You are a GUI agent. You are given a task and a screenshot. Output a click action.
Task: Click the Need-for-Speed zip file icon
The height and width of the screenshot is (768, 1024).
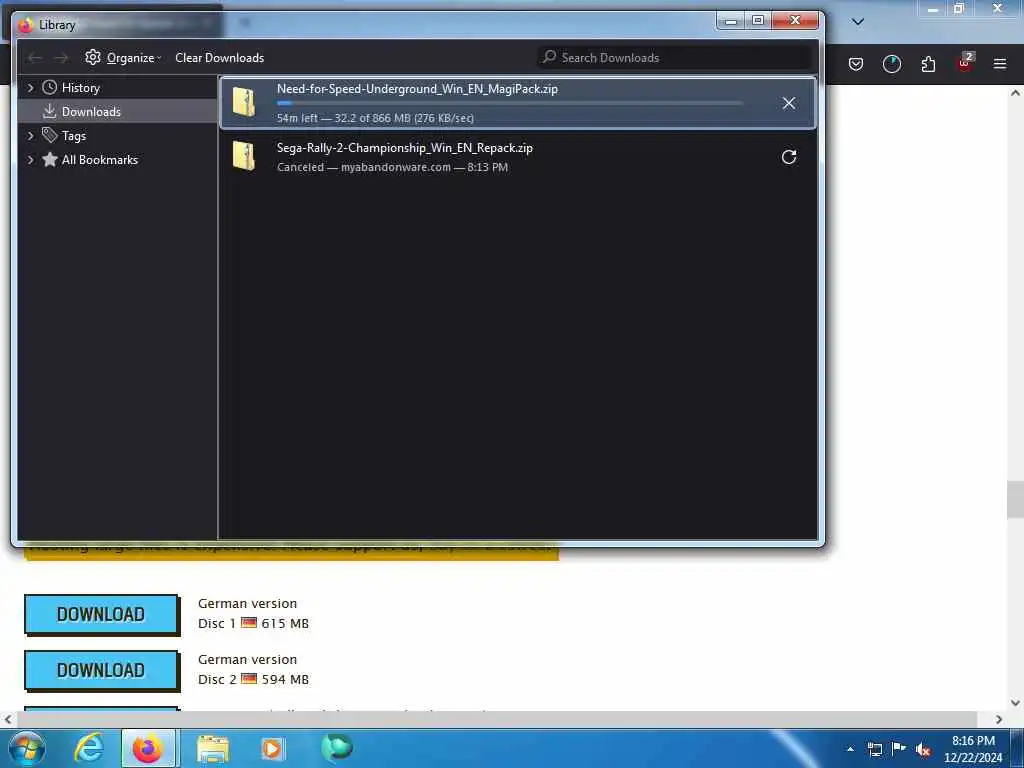[x=244, y=102]
